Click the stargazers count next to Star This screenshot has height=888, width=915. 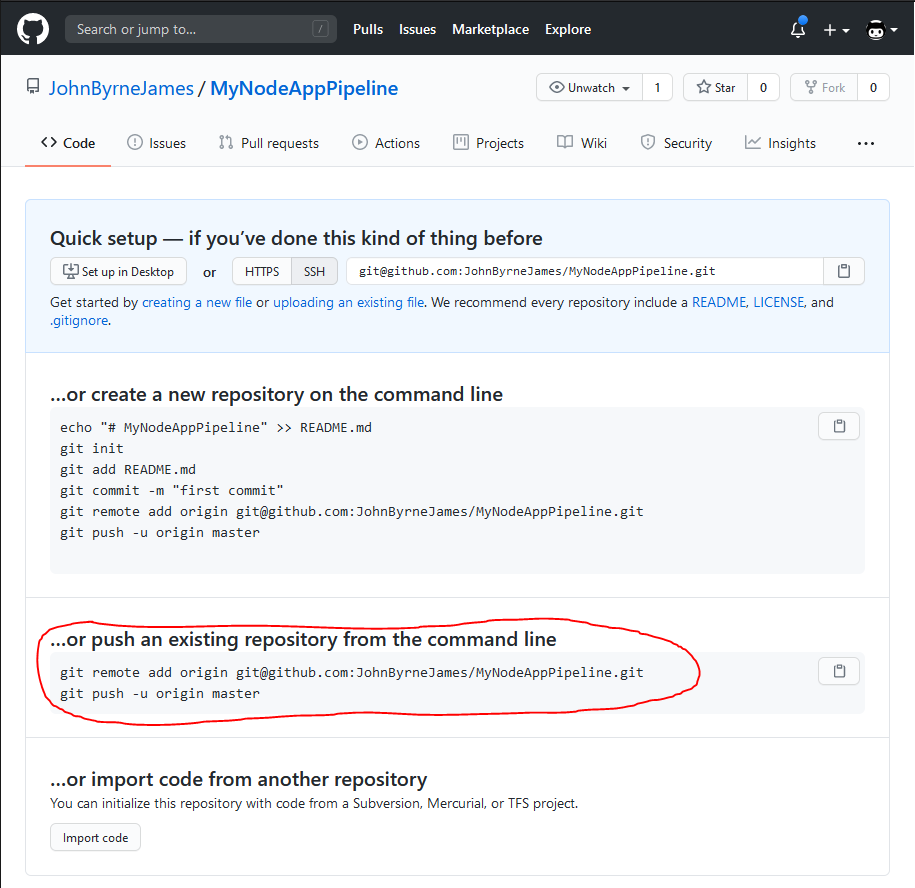click(763, 88)
